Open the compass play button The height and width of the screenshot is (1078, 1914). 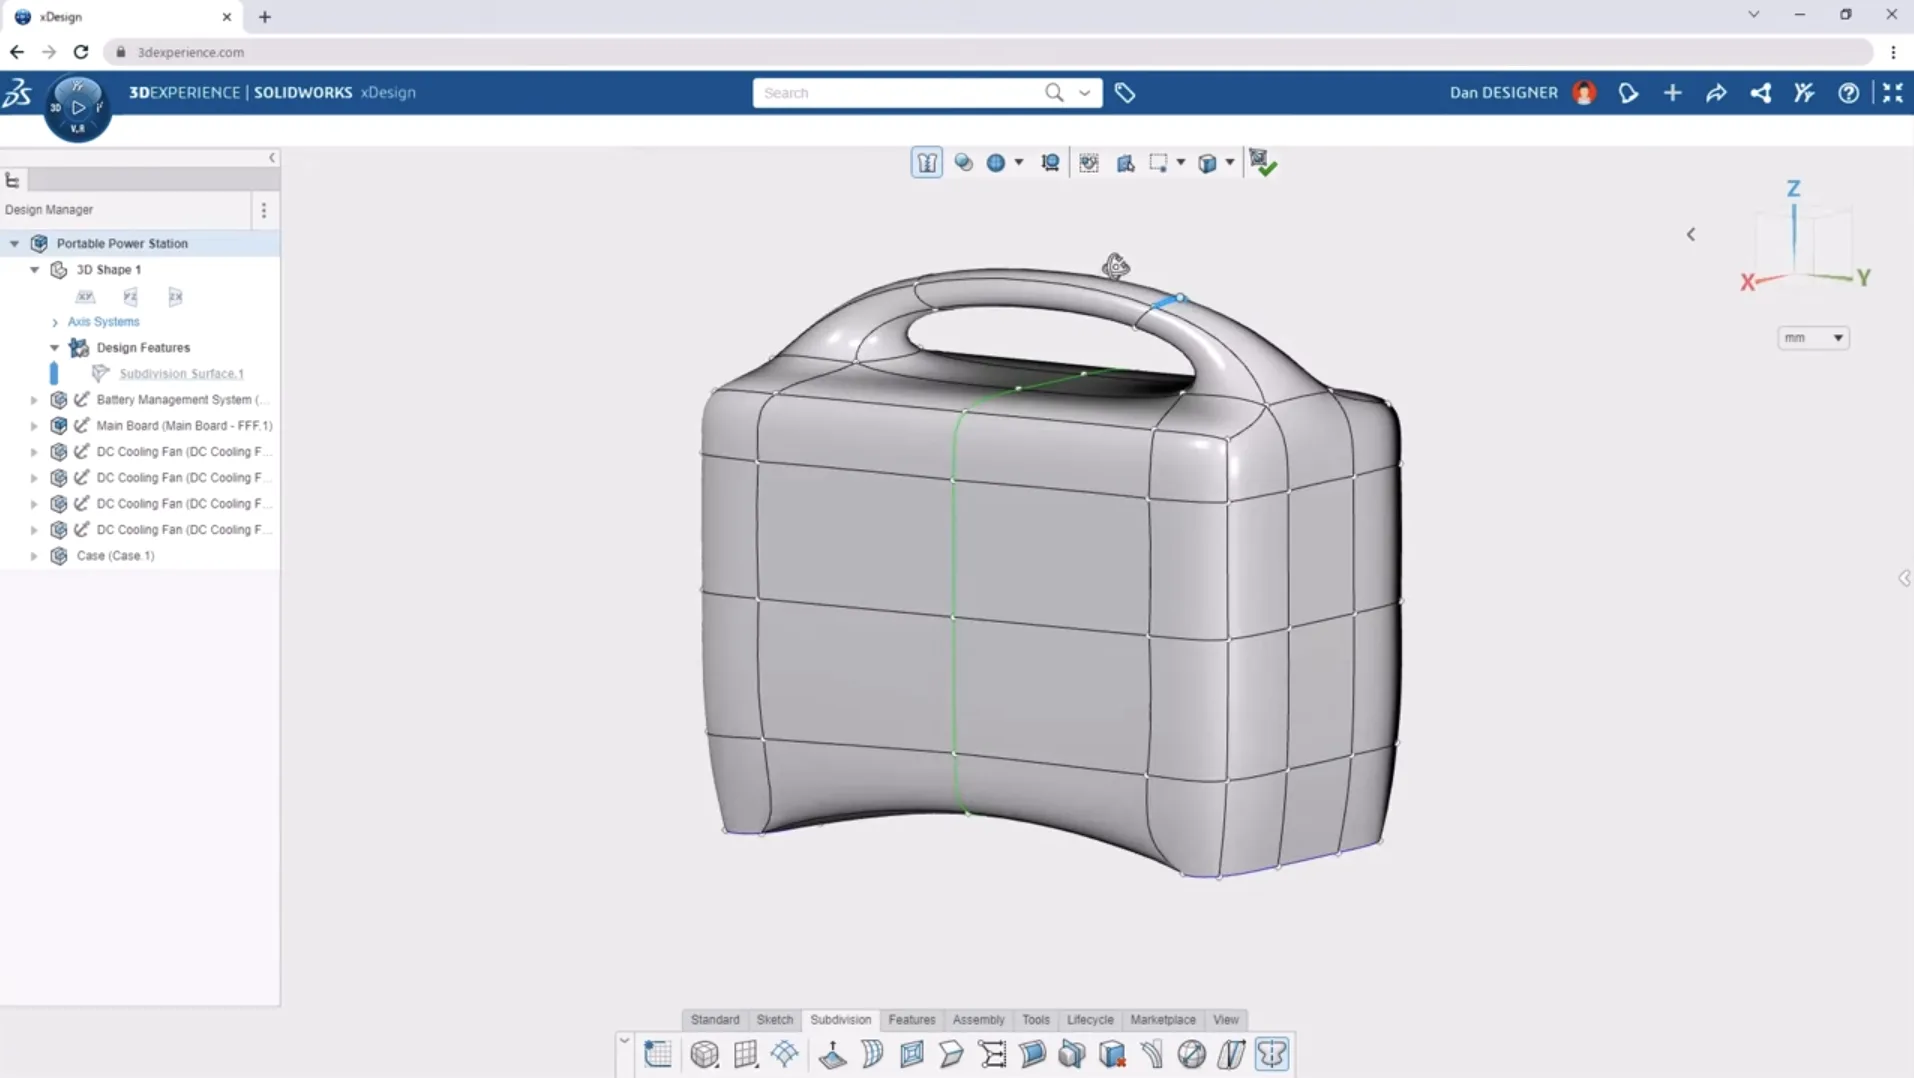point(78,107)
